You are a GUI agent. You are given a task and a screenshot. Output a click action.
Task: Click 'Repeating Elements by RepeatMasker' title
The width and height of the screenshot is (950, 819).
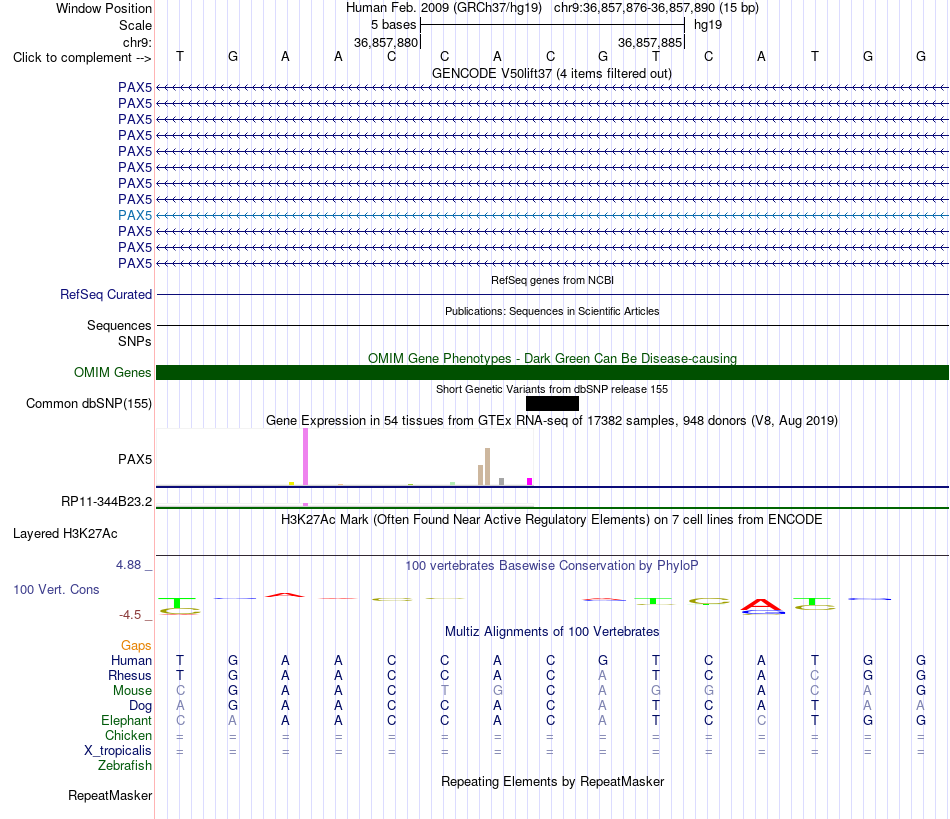coord(553,781)
